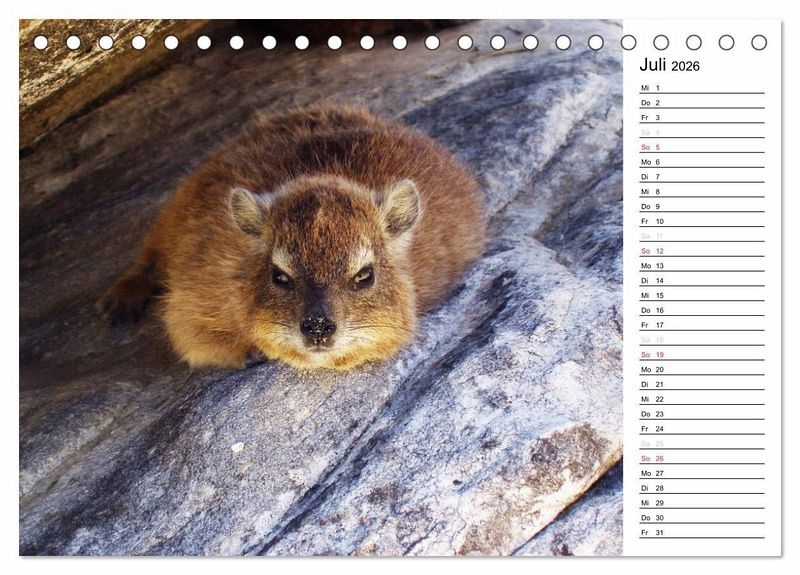Select the year 2026 label
The height and width of the screenshot is (575, 800).
point(686,67)
